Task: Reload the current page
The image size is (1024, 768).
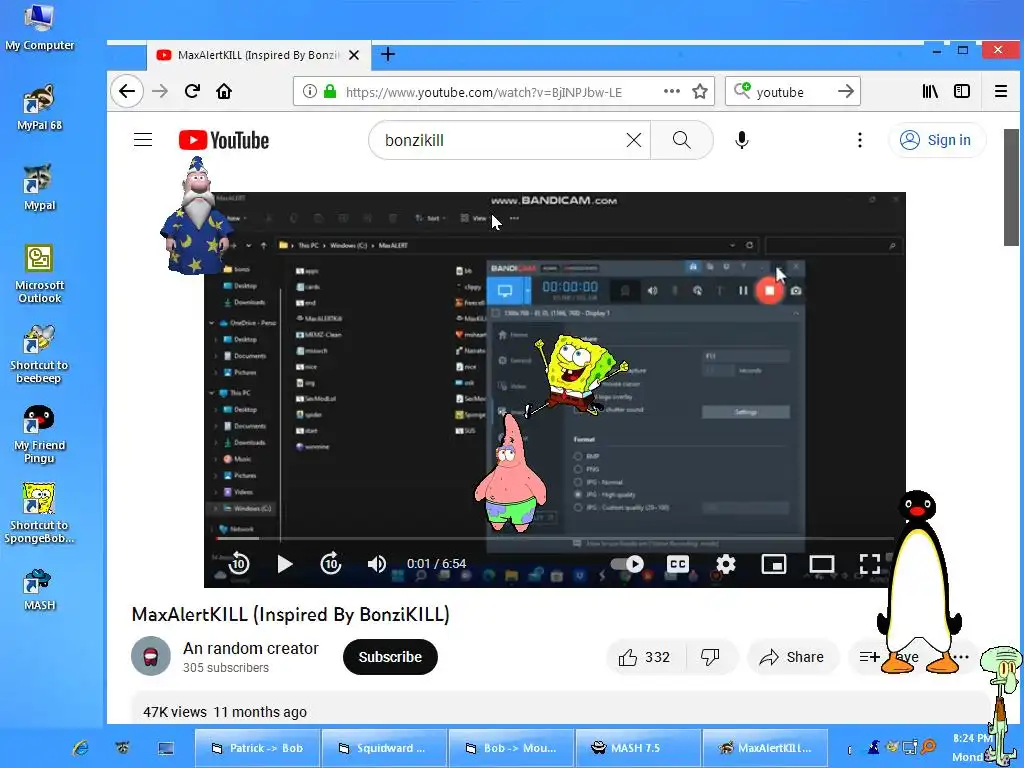Action: [192, 91]
